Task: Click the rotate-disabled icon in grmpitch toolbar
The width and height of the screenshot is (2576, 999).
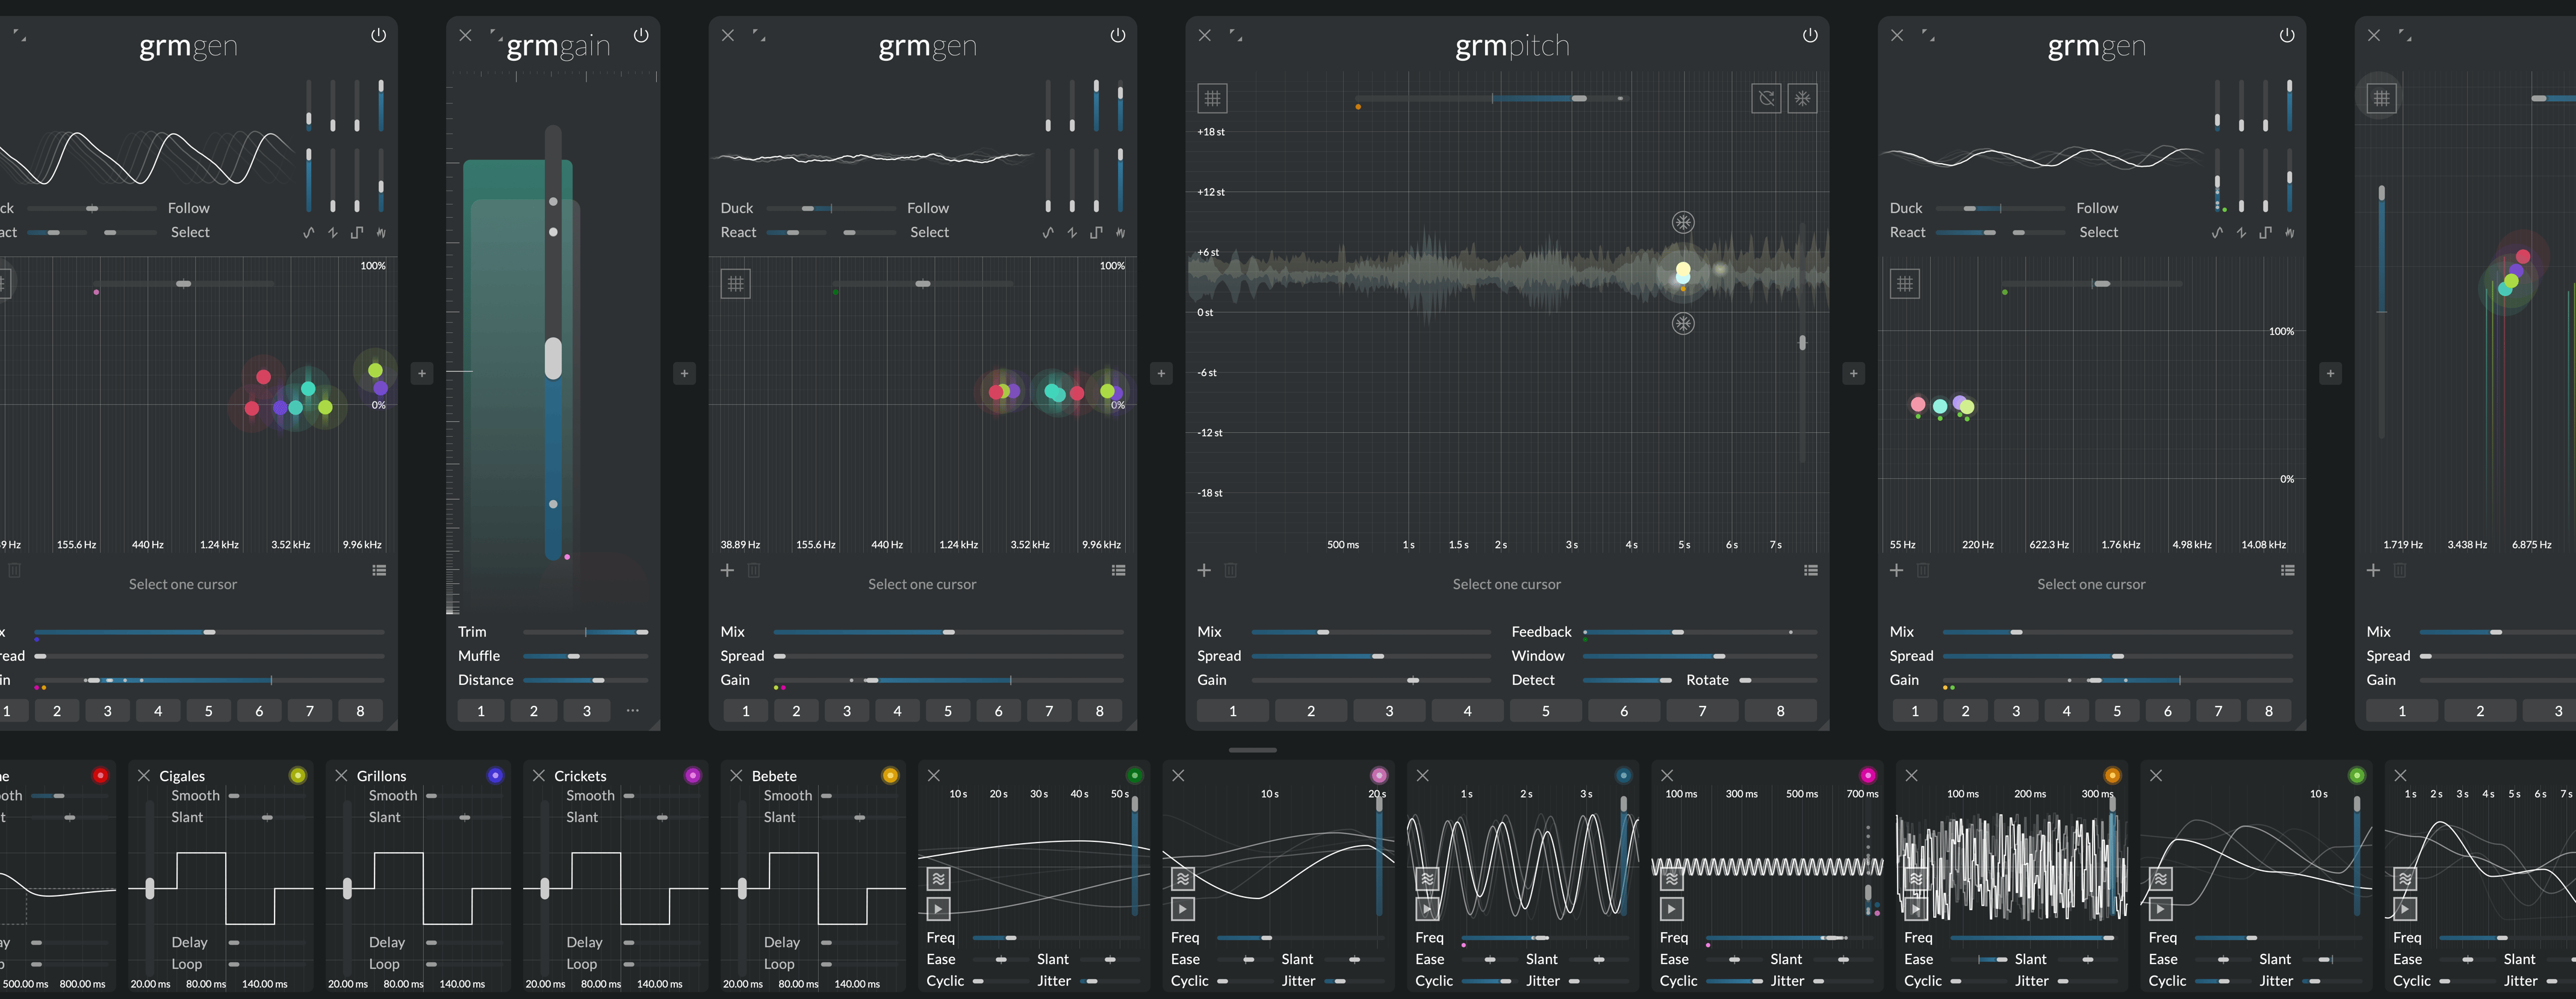Action: pos(1768,98)
